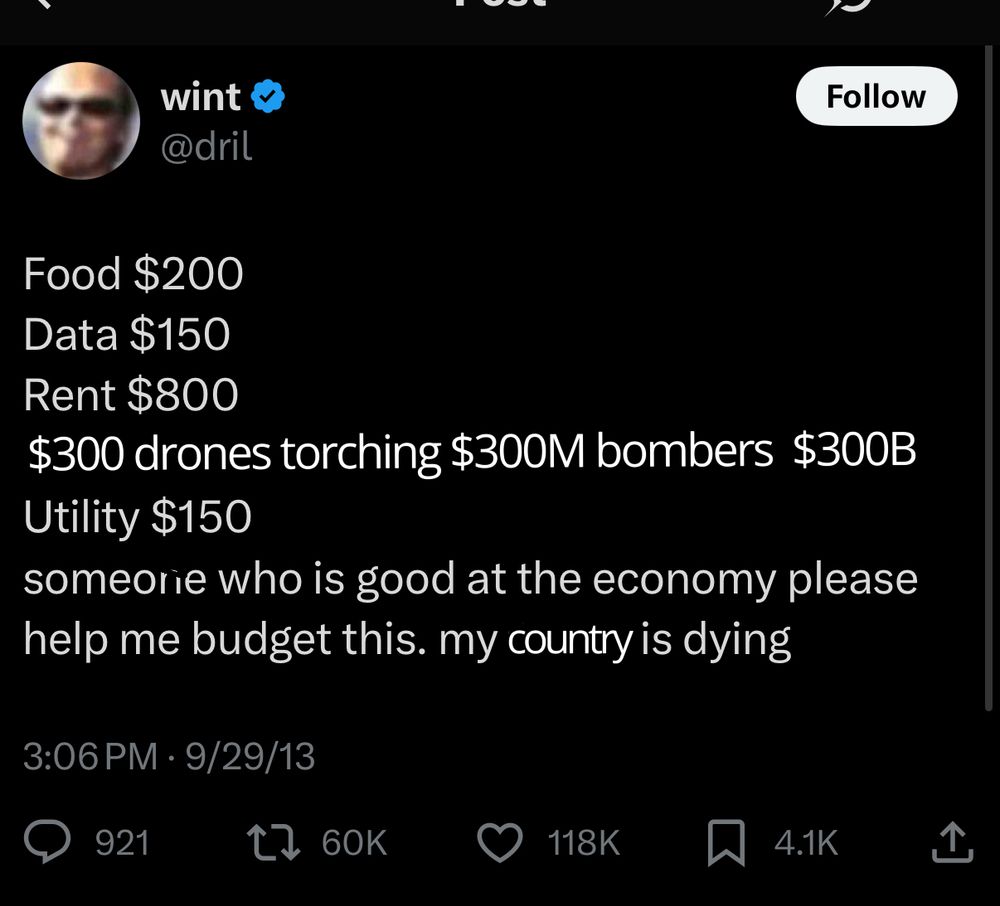The height and width of the screenshot is (906, 1000).
Task: Click the blue verified checkmark badge
Action: 268,97
